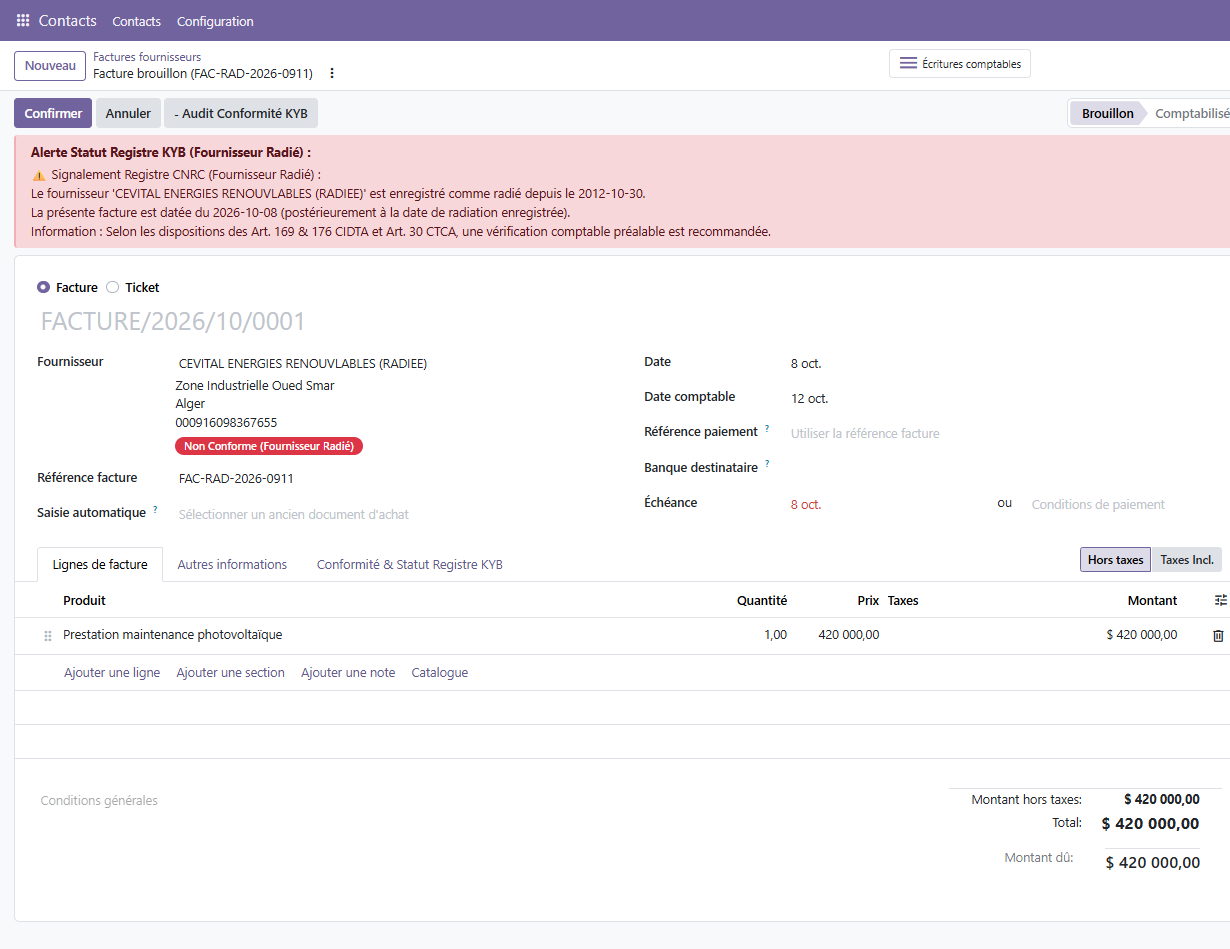Screen dimensions: 1230x949
Task: Open the Configuration menu
Action: coord(215,21)
